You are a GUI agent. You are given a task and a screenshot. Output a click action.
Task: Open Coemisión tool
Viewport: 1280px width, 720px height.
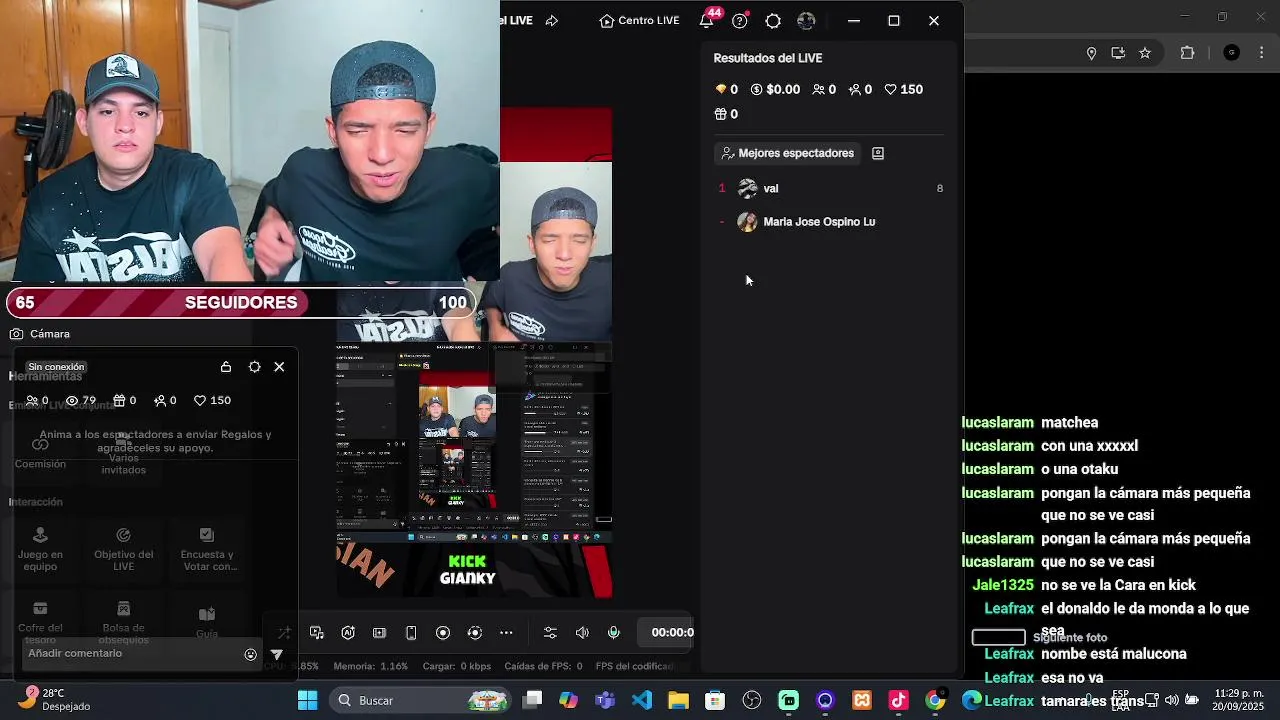coord(40,453)
